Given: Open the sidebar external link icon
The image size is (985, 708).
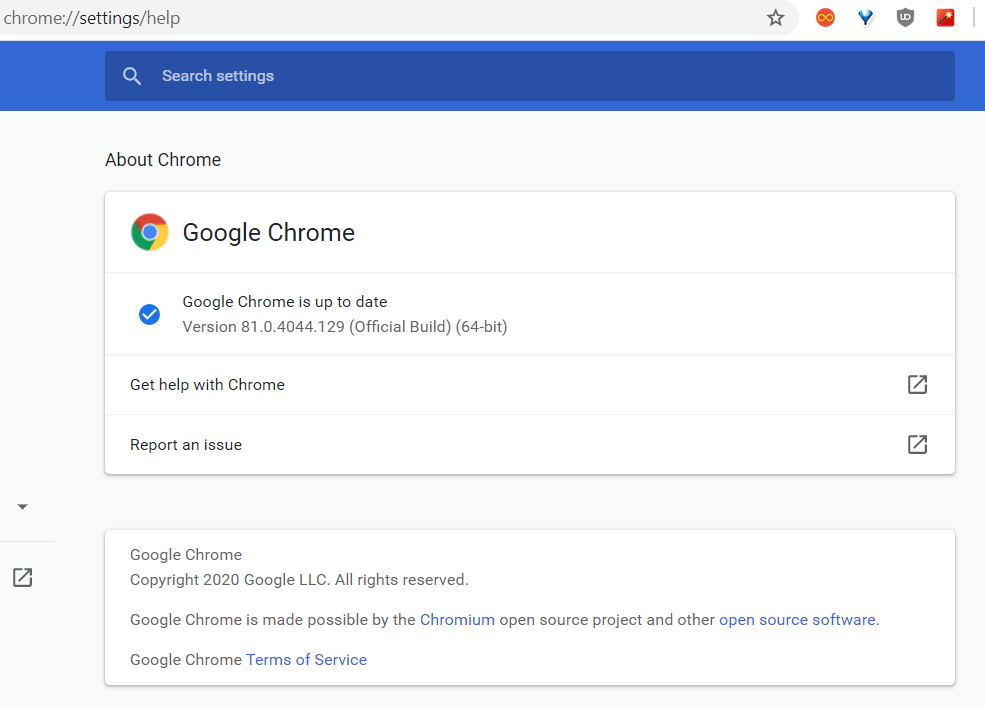Looking at the screenshot, I should pos(23,577).
